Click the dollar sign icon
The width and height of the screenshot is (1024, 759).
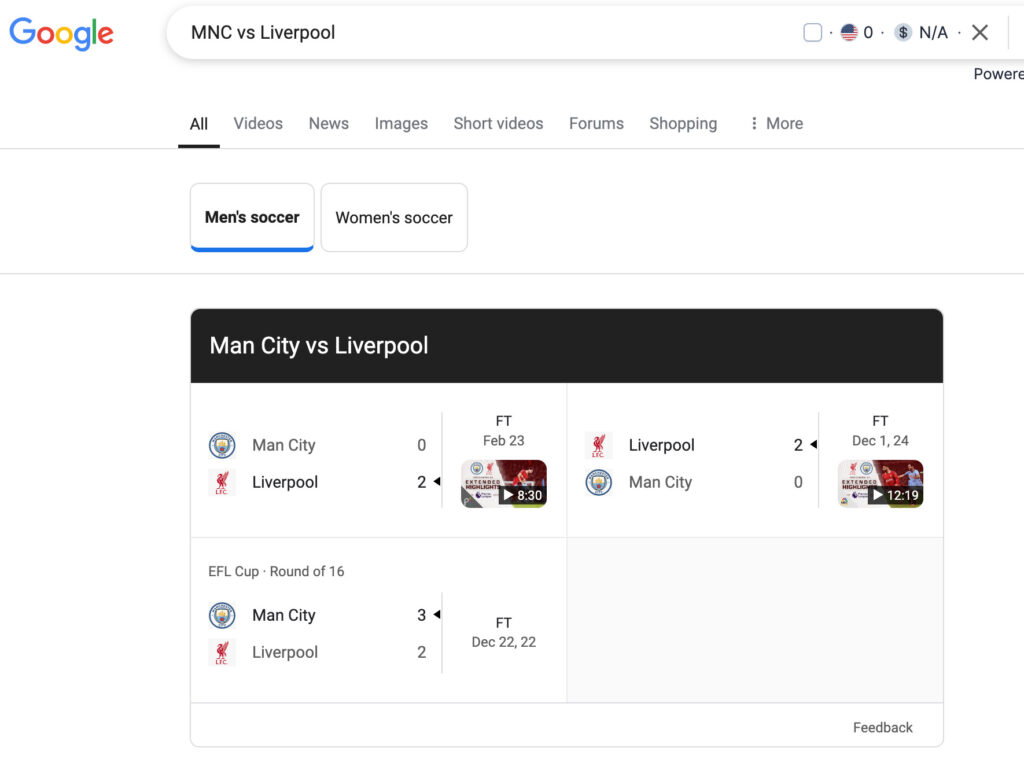coord(903,33)
